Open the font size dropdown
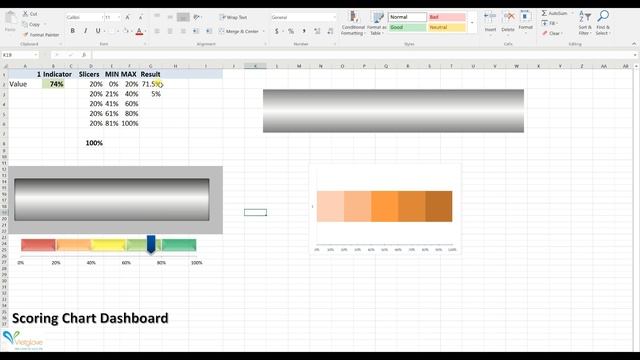 (119, 18)
